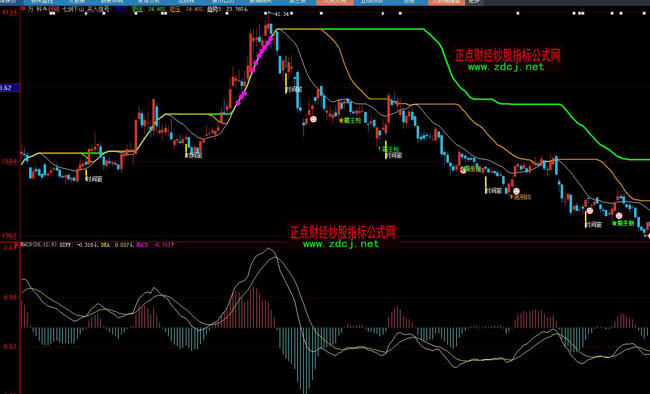This screenshot has width=650, height=394.
Task: Open the www.zdcj.net link in chart center
Action: (x=341, y=244)
